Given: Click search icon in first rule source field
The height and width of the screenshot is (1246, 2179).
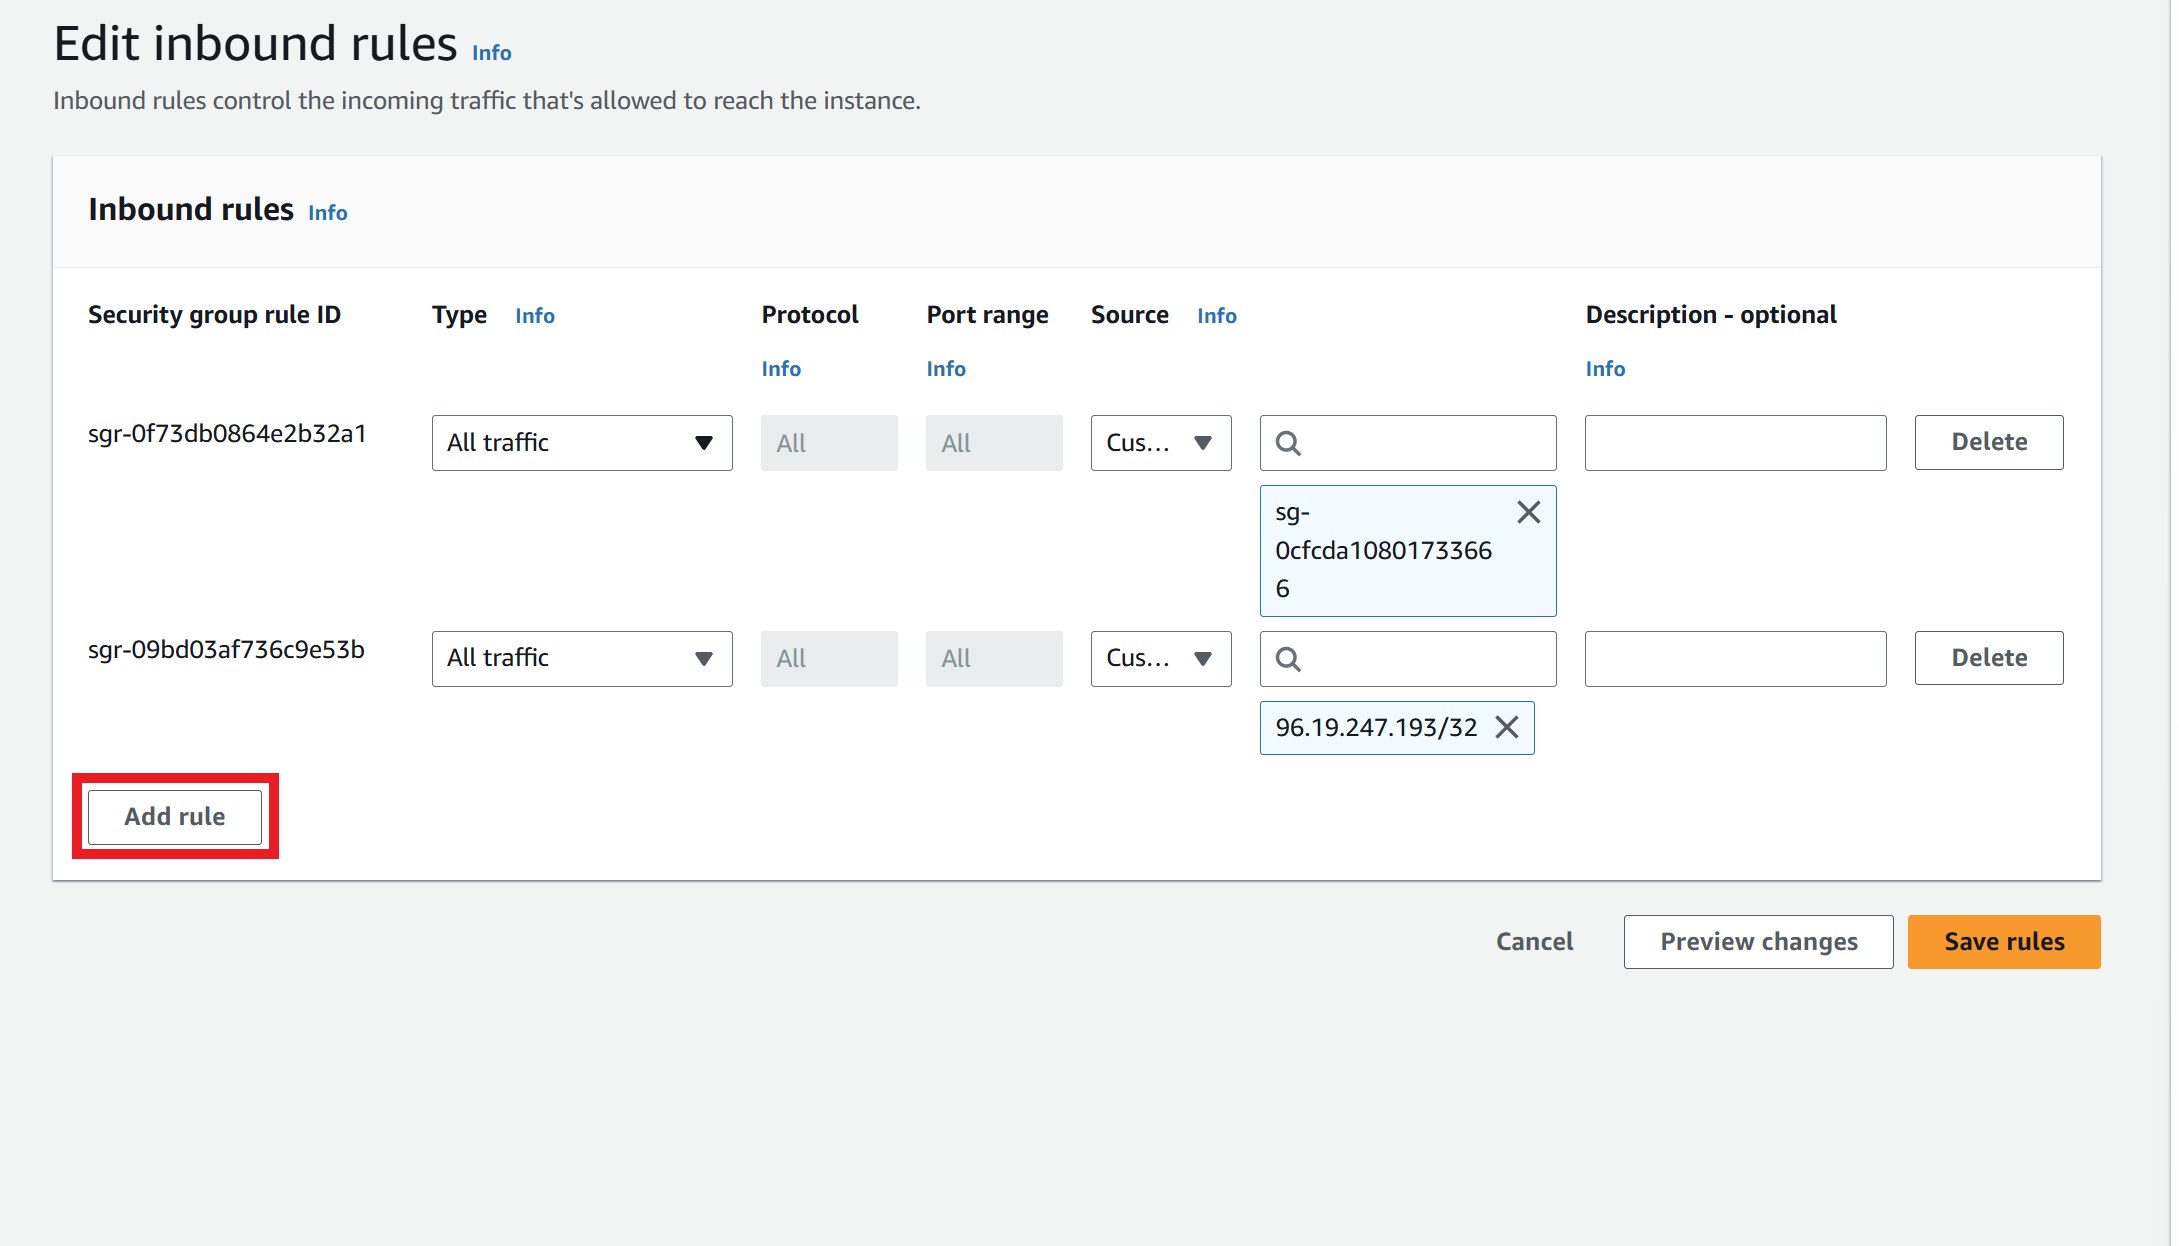Looking at the screenshot, I should [1288, 443].
